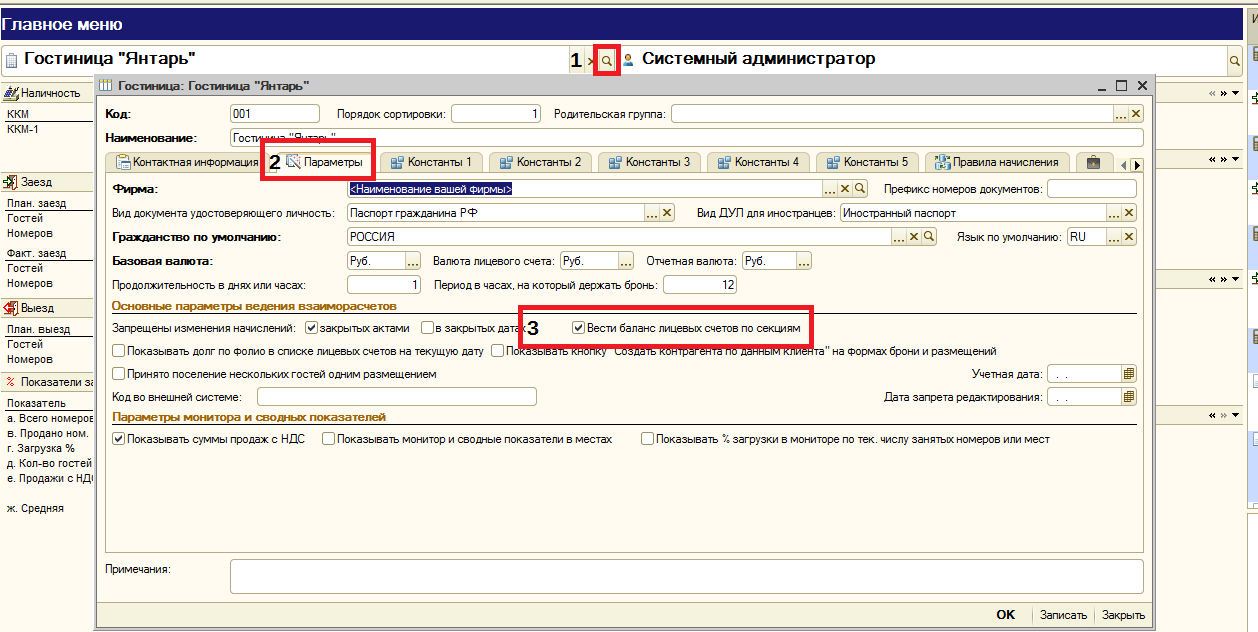This screenshot has width=1258, height=632.
Task: Click the Заезд panel icon
Action: click(x=11, y=182)
